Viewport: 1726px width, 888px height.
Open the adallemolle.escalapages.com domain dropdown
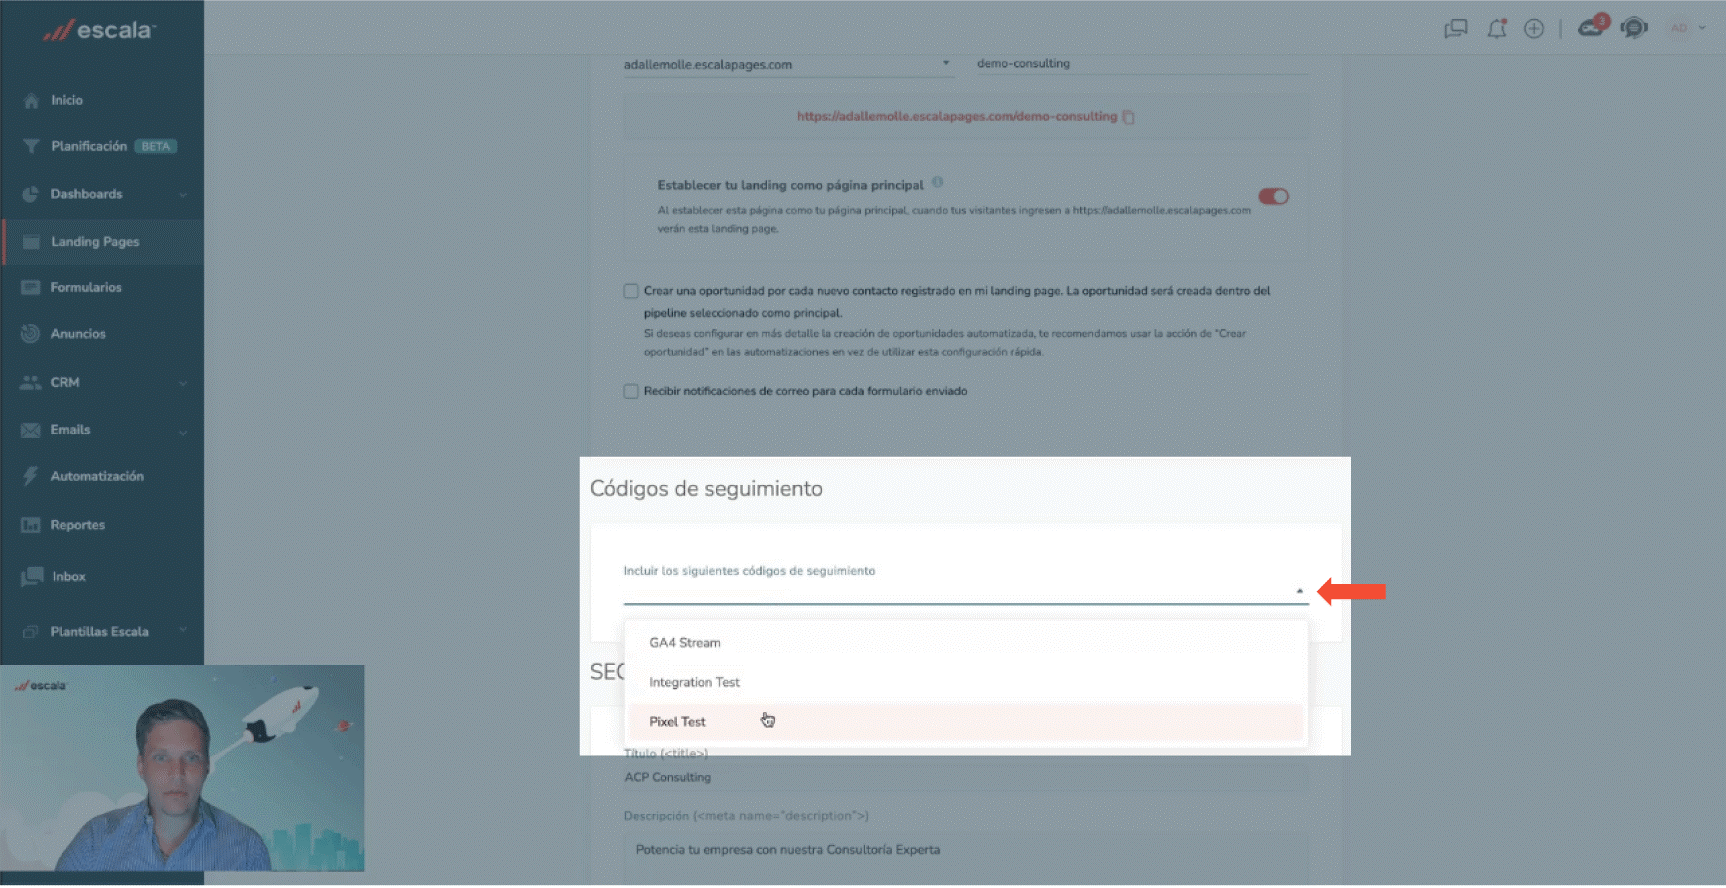coord(787,64)
